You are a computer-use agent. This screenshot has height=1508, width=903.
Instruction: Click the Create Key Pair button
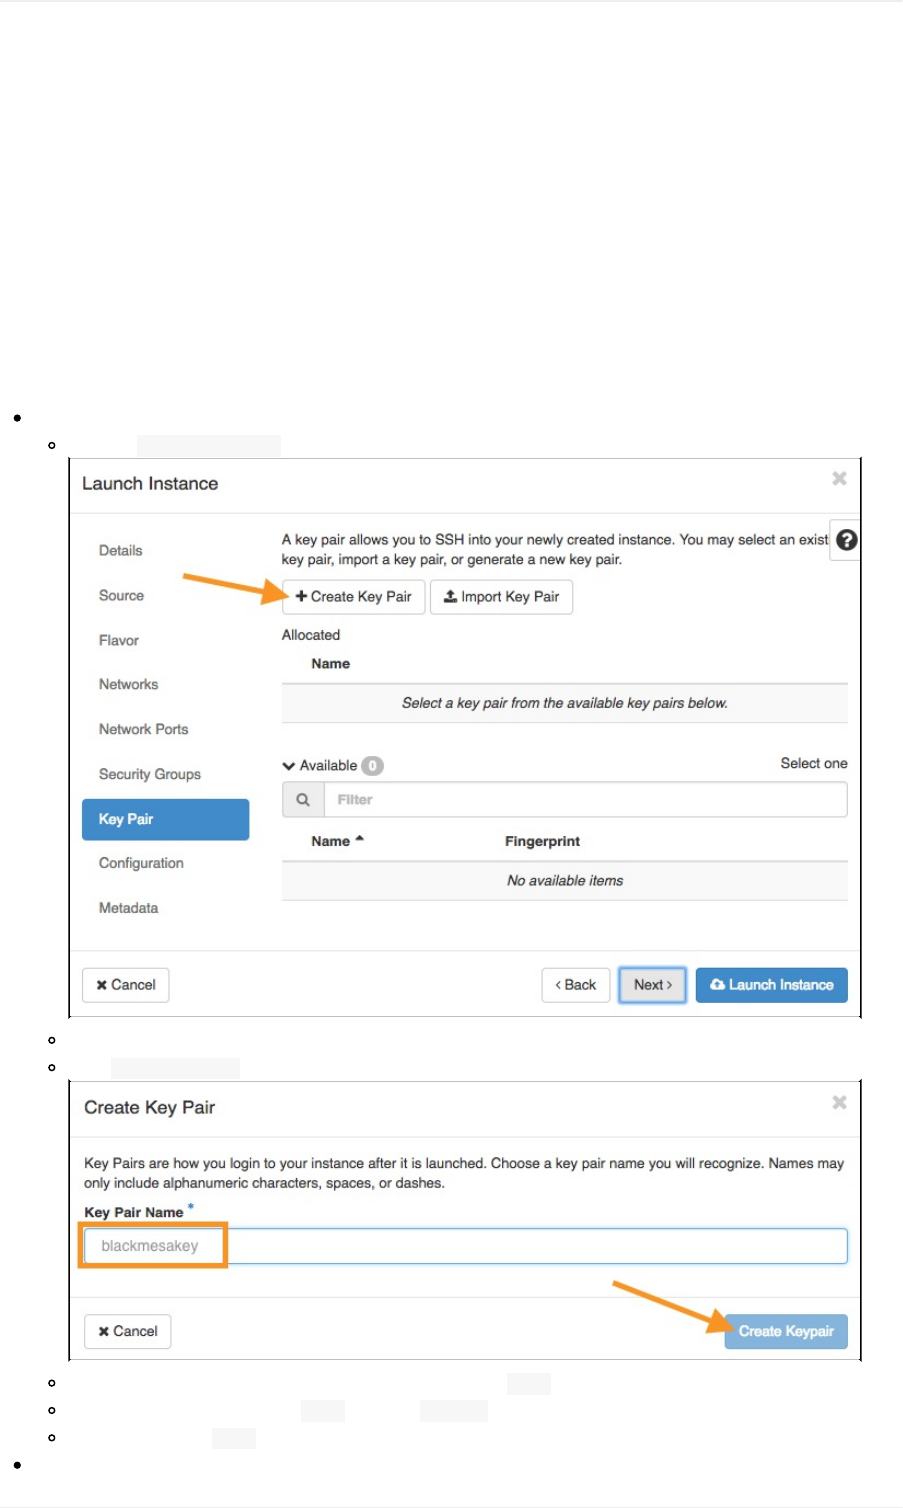click(354, 597)
